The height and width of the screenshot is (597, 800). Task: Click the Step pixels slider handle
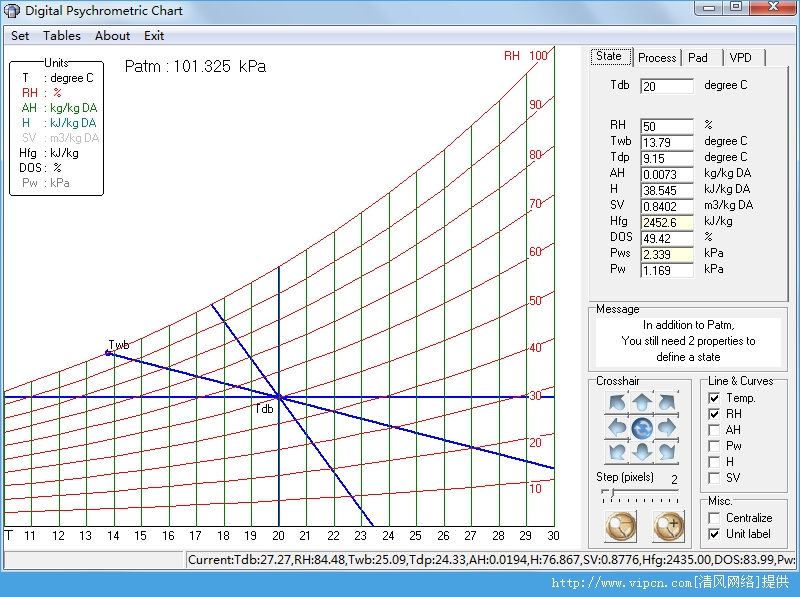tap(611, 490)
